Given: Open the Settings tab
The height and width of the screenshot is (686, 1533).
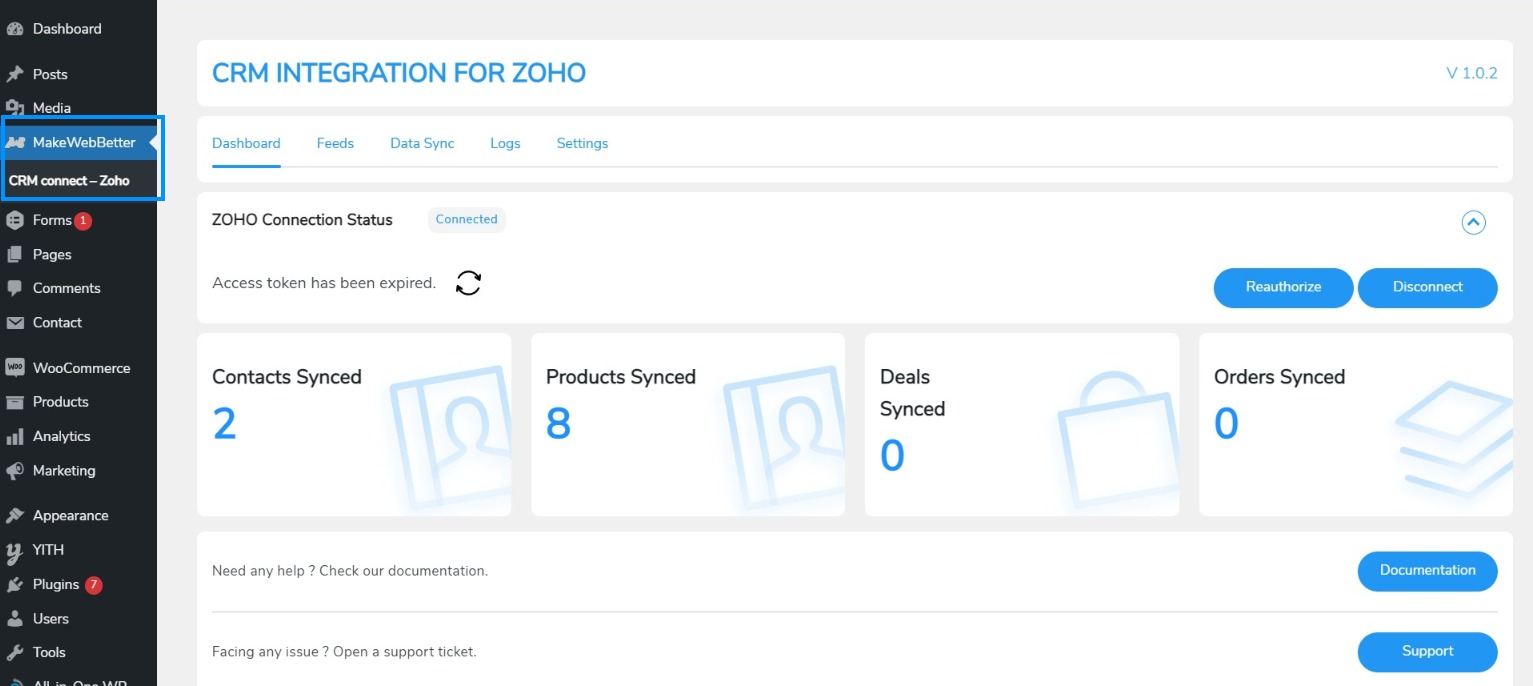Looking at the screenshot, I should (x=582, y=143).
